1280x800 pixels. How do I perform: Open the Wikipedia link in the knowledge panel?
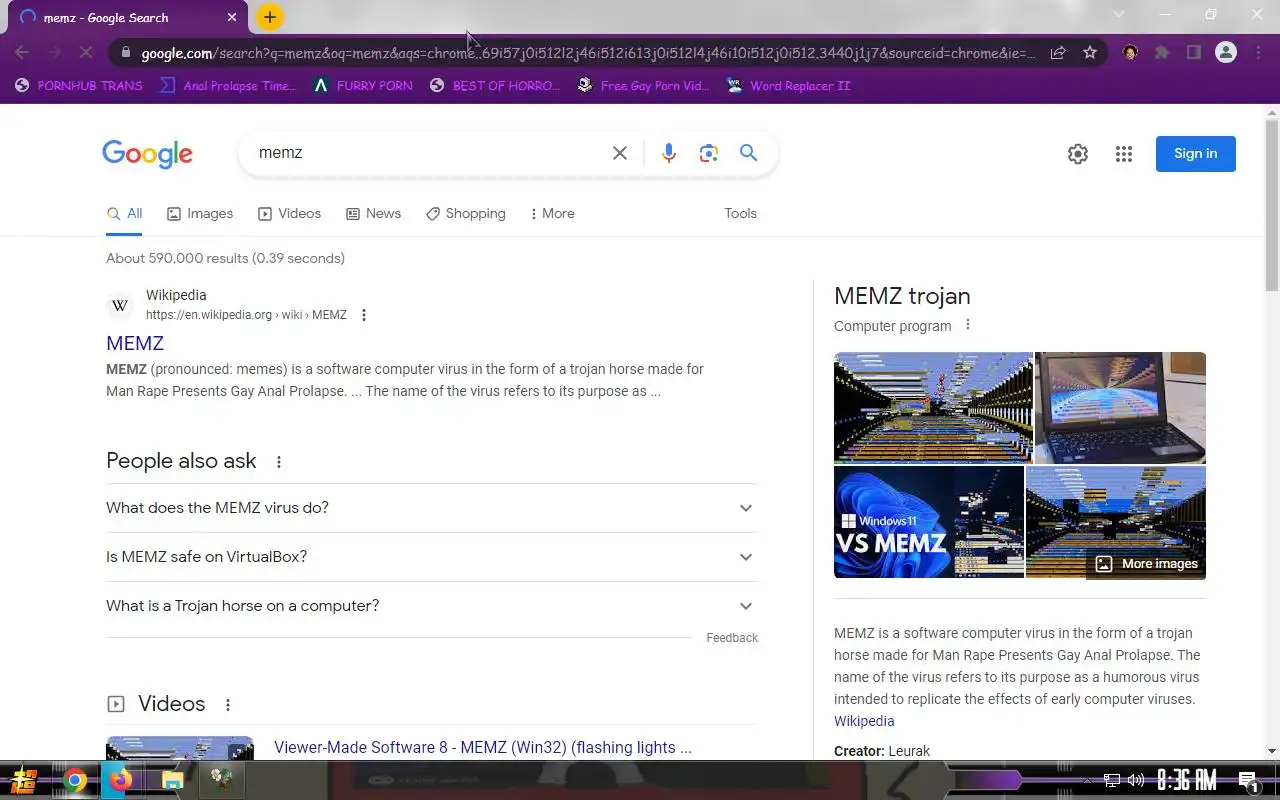click(864, 721)
